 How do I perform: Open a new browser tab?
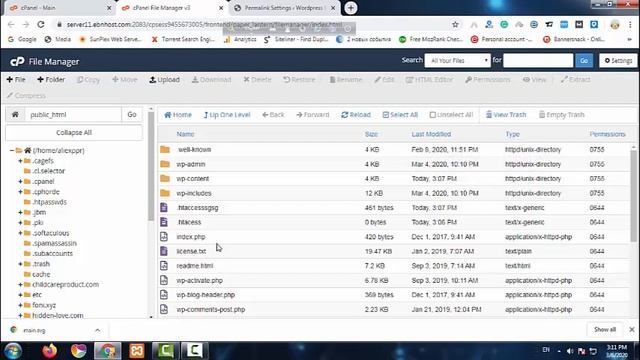[x=350, y=8]
